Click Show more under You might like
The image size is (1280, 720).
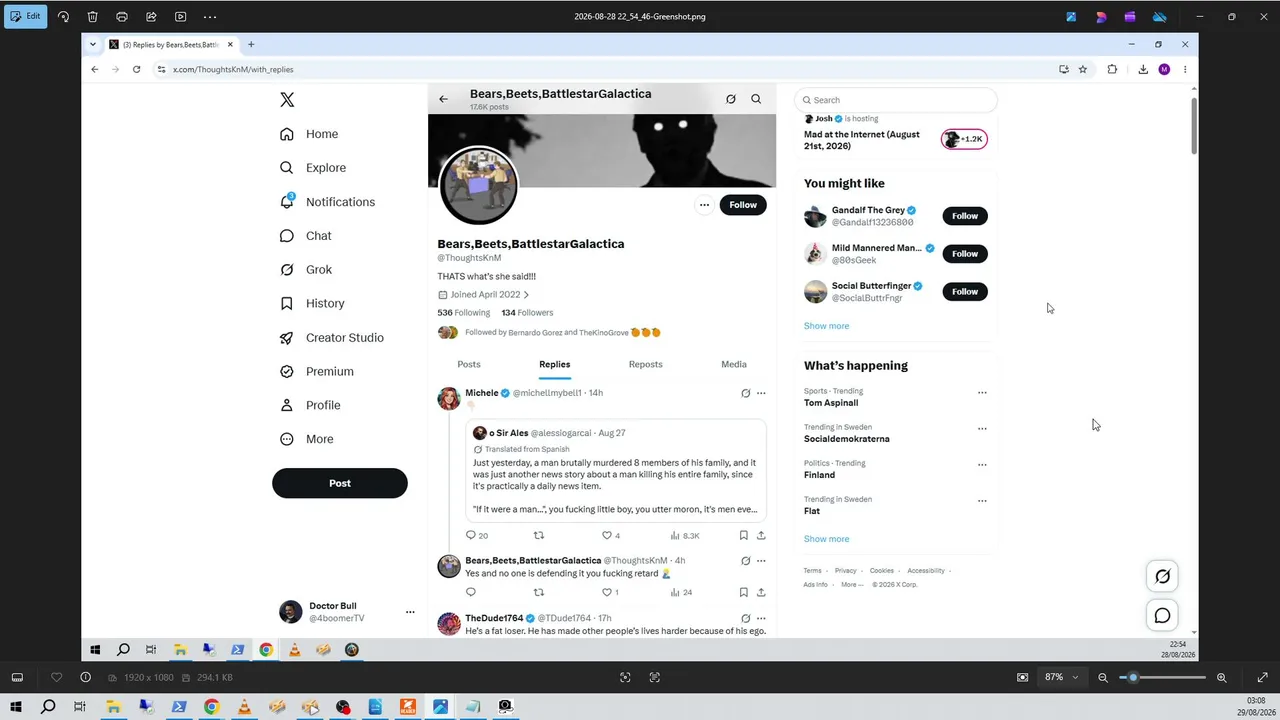pyautogui.click(x=826, y=326)
